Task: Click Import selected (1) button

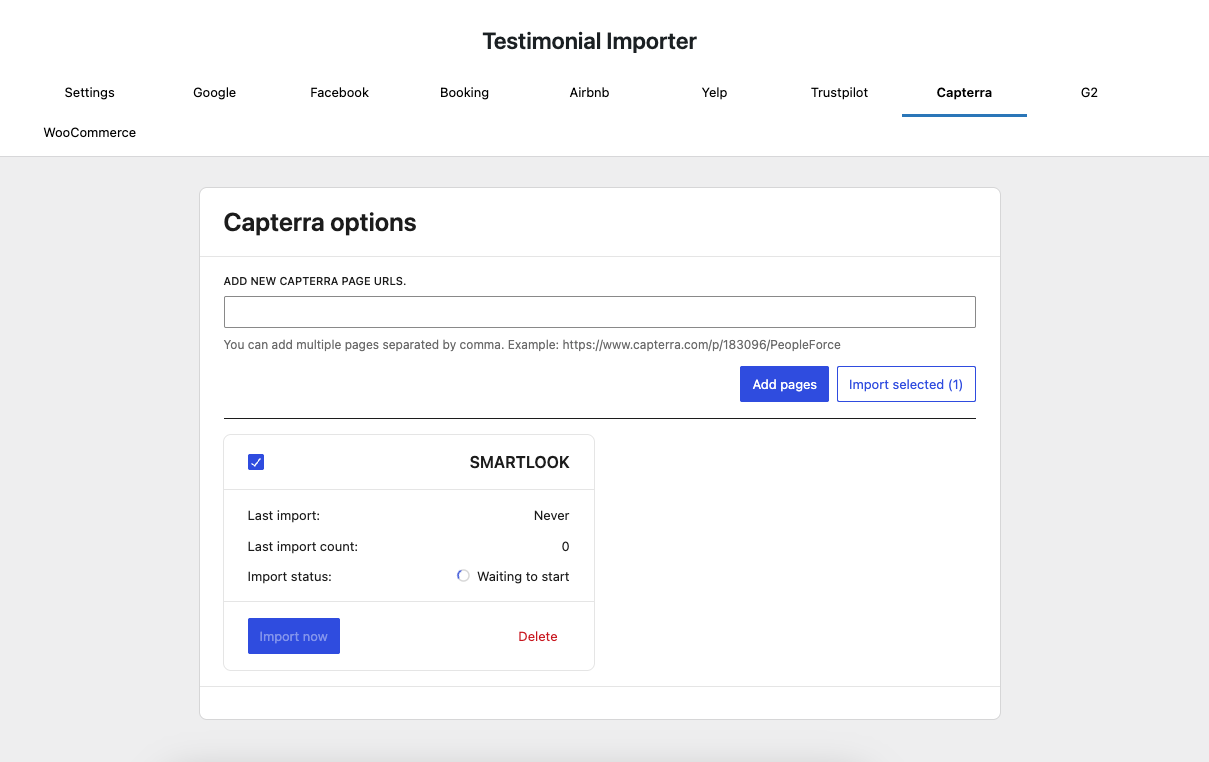Action: (x=906, y=384)
